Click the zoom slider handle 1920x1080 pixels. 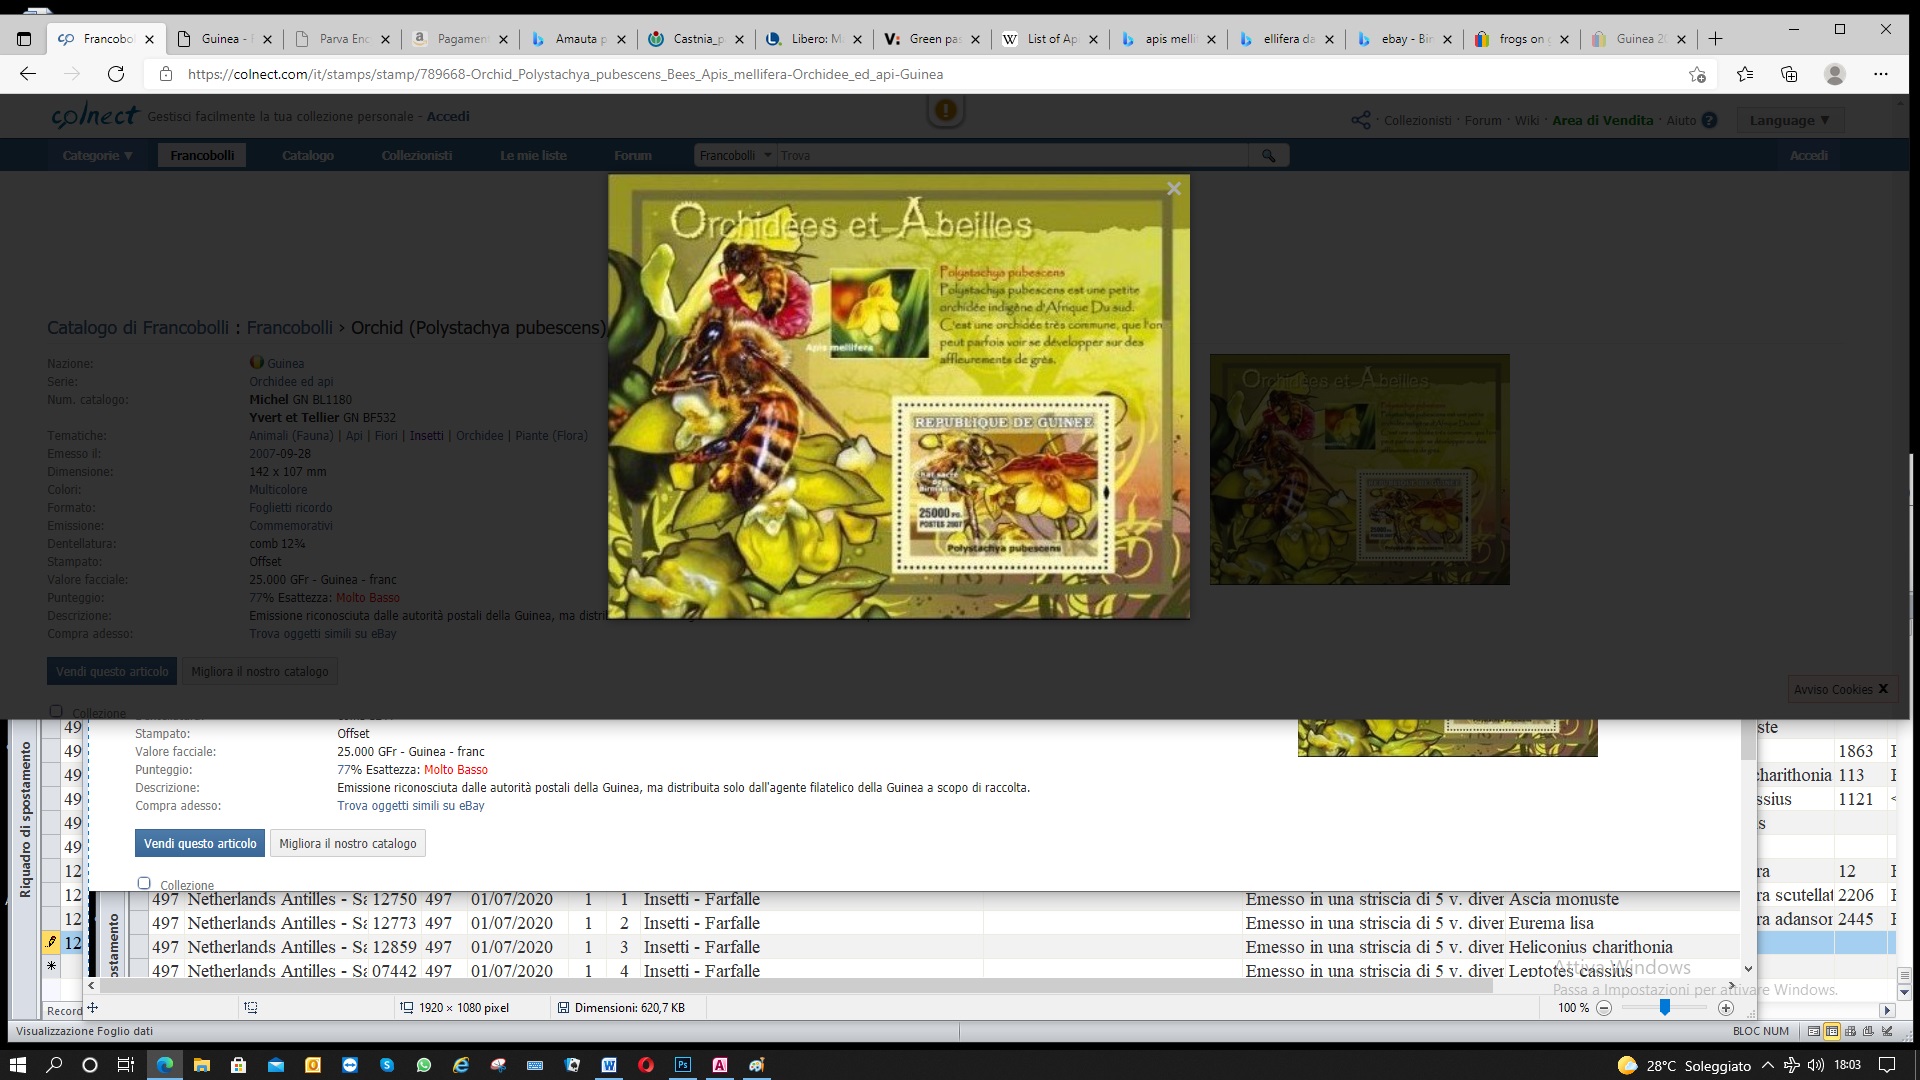pos(1665,1007)
